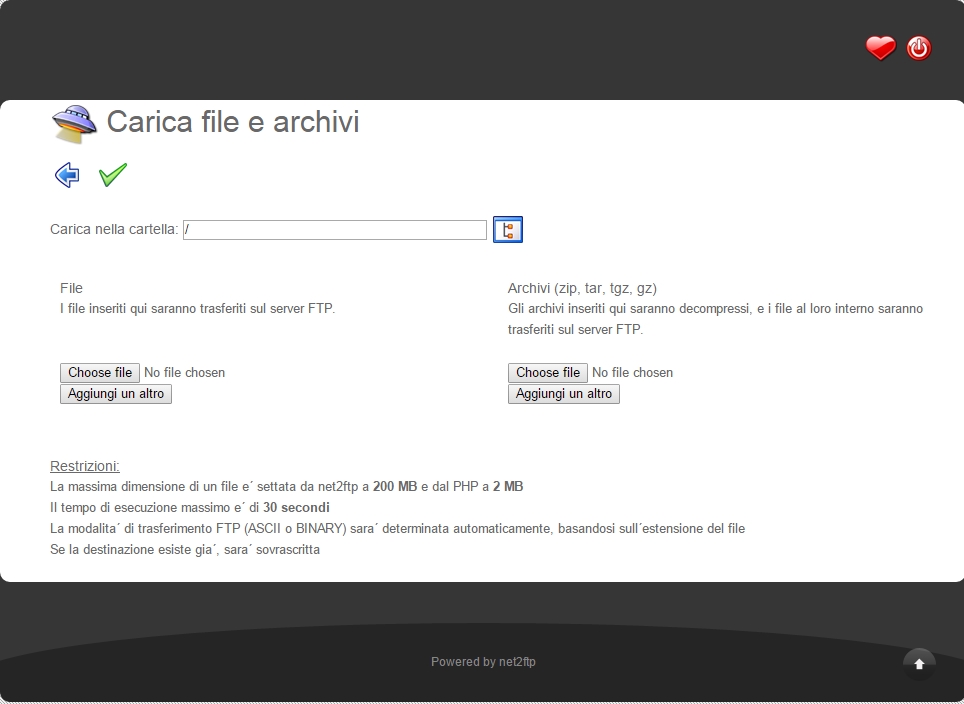The width and height of the screenshot is (964, 704).
Task: Click the 'Restrizioni:' heading text
Action: [x=85, y=466]
